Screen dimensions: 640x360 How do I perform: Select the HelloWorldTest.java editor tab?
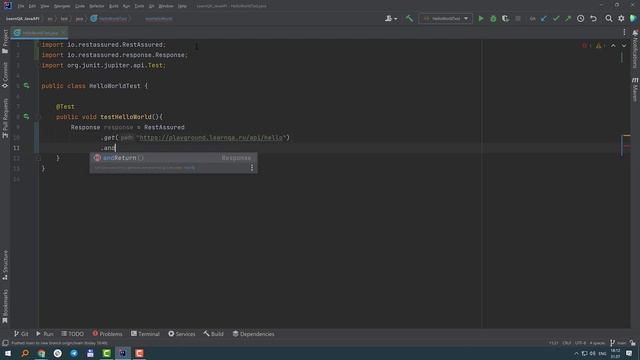40,33
